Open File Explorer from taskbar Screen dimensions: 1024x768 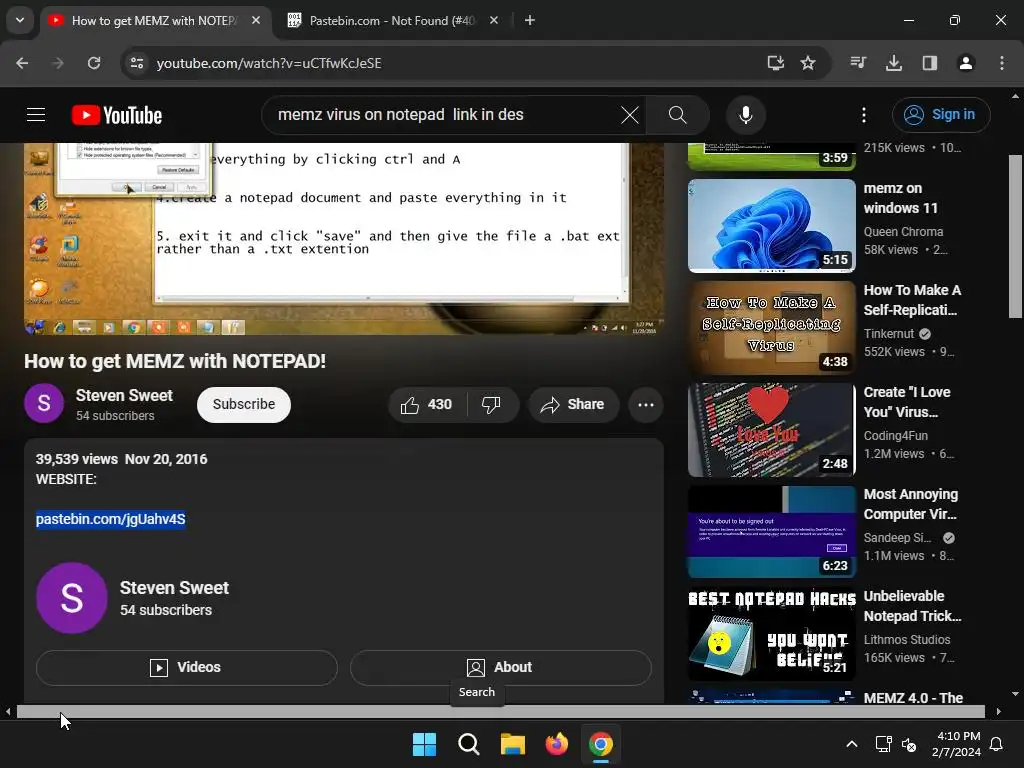513,744
